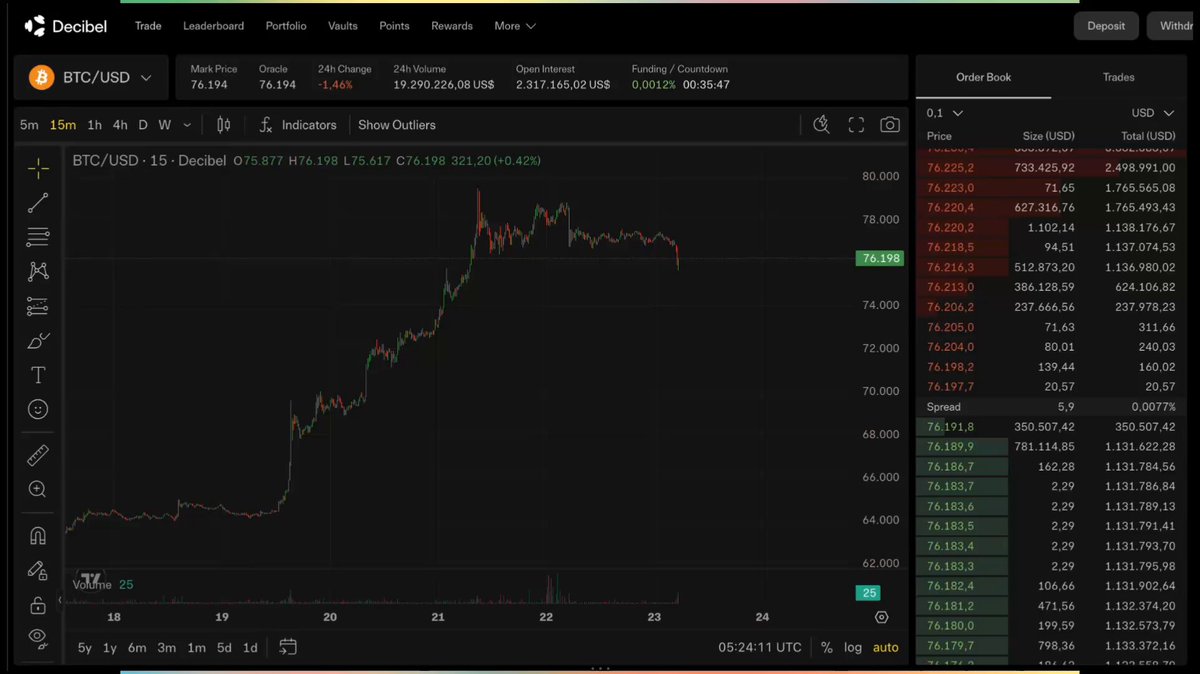Image resolution: width=1200 pixels, height=674 pixels.
Task: Click the Deposit button
Action: (1106, 26)
